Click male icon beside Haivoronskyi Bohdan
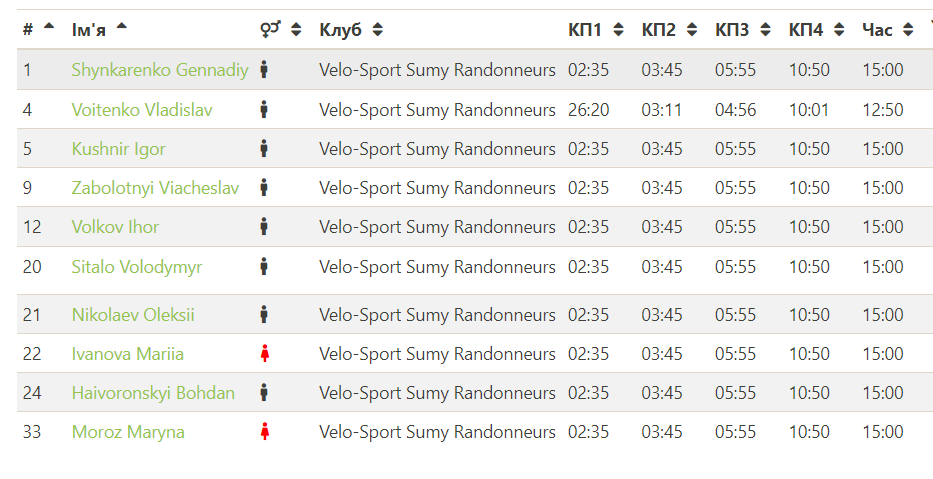 [264, 393]
